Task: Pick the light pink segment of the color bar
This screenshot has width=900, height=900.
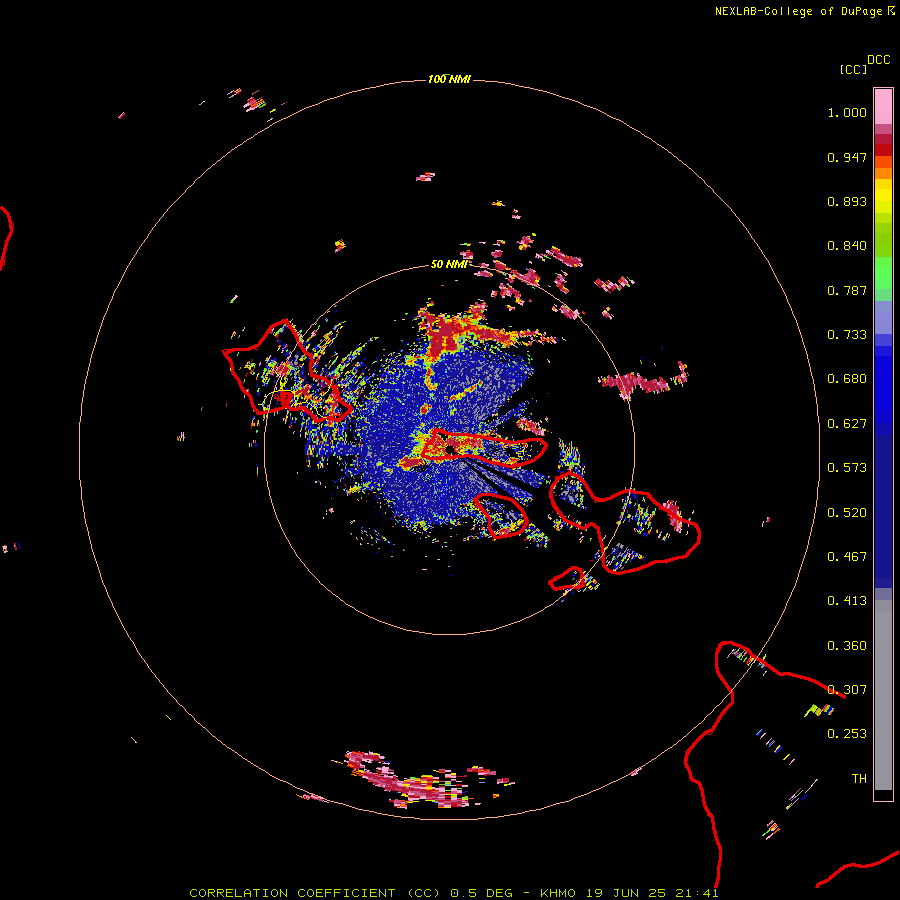Action: [883, 106]
